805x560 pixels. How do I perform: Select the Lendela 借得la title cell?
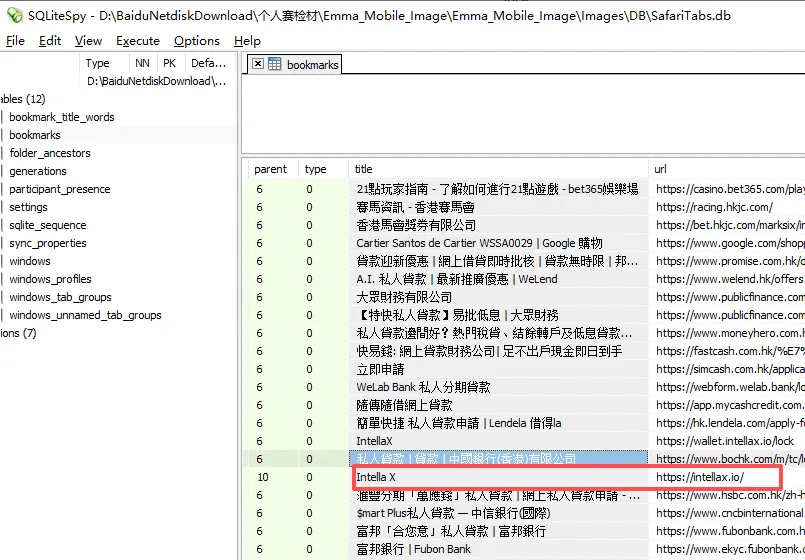click(x=499, y=423)
